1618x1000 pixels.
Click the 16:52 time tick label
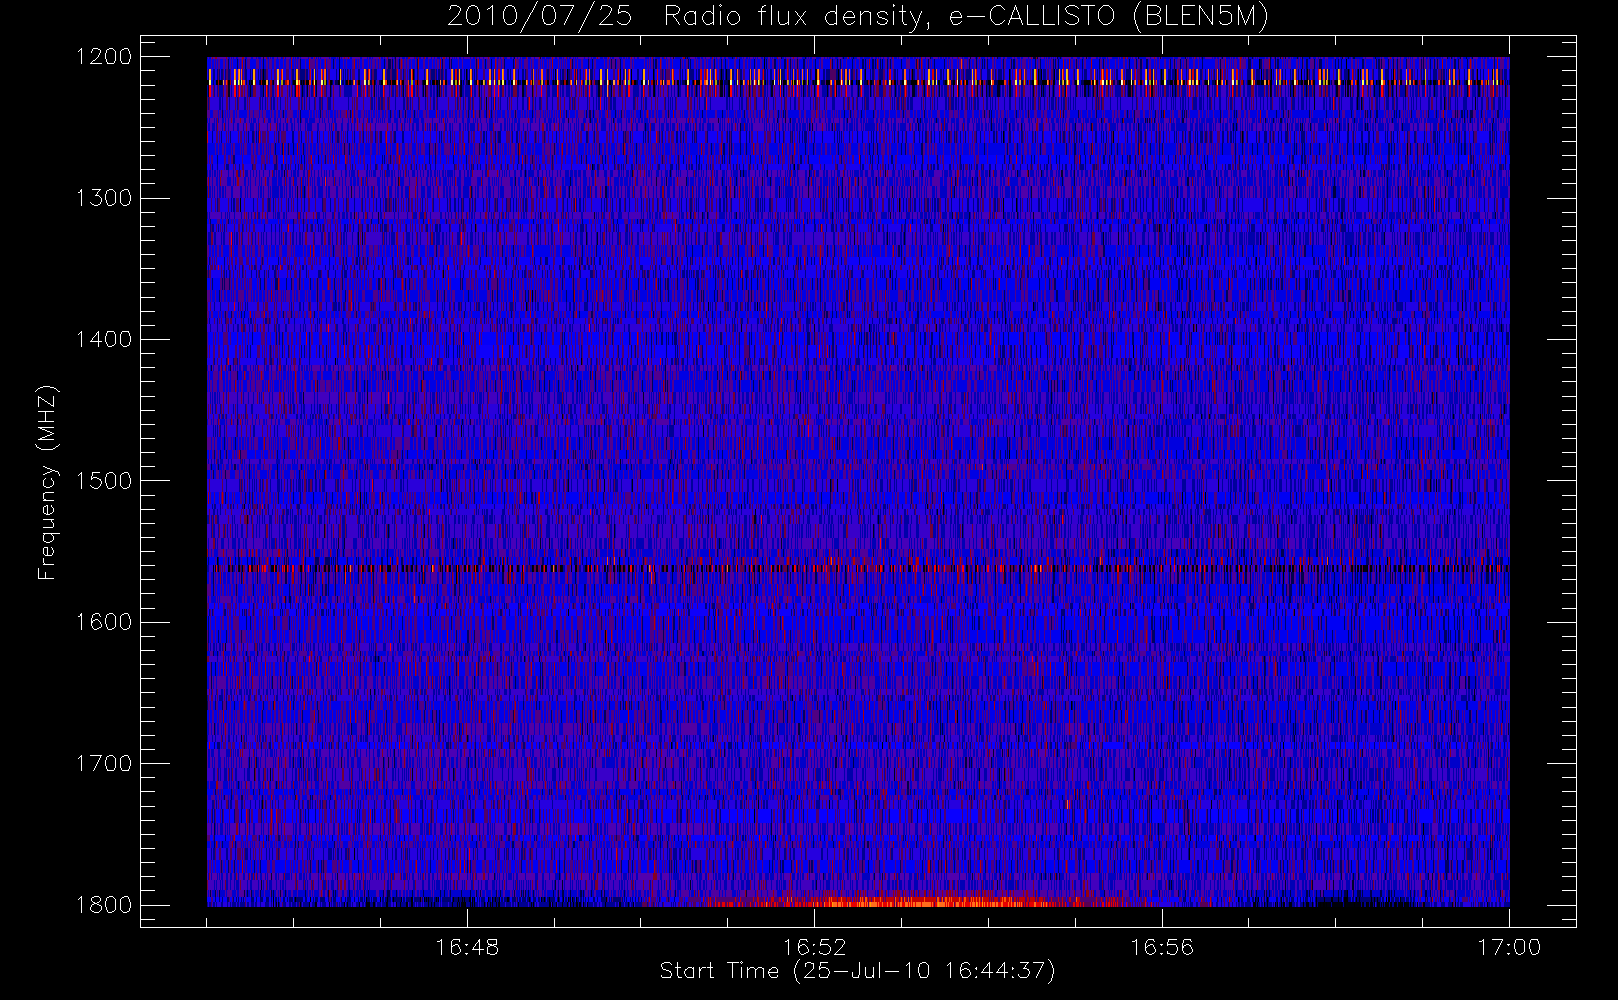(x=814, y=947)
